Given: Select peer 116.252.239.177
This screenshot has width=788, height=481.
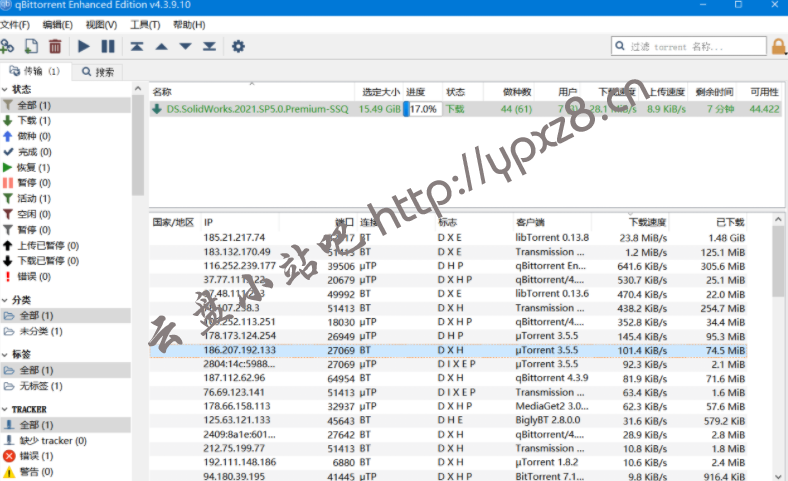Looking at the screenshot, I should [x=448, y=266].
